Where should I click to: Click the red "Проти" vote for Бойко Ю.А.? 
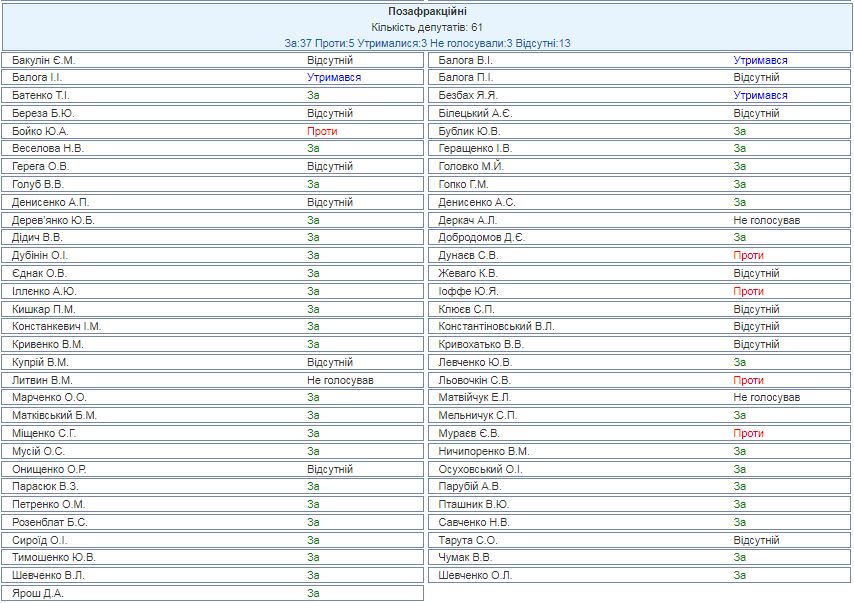point(322,131)
